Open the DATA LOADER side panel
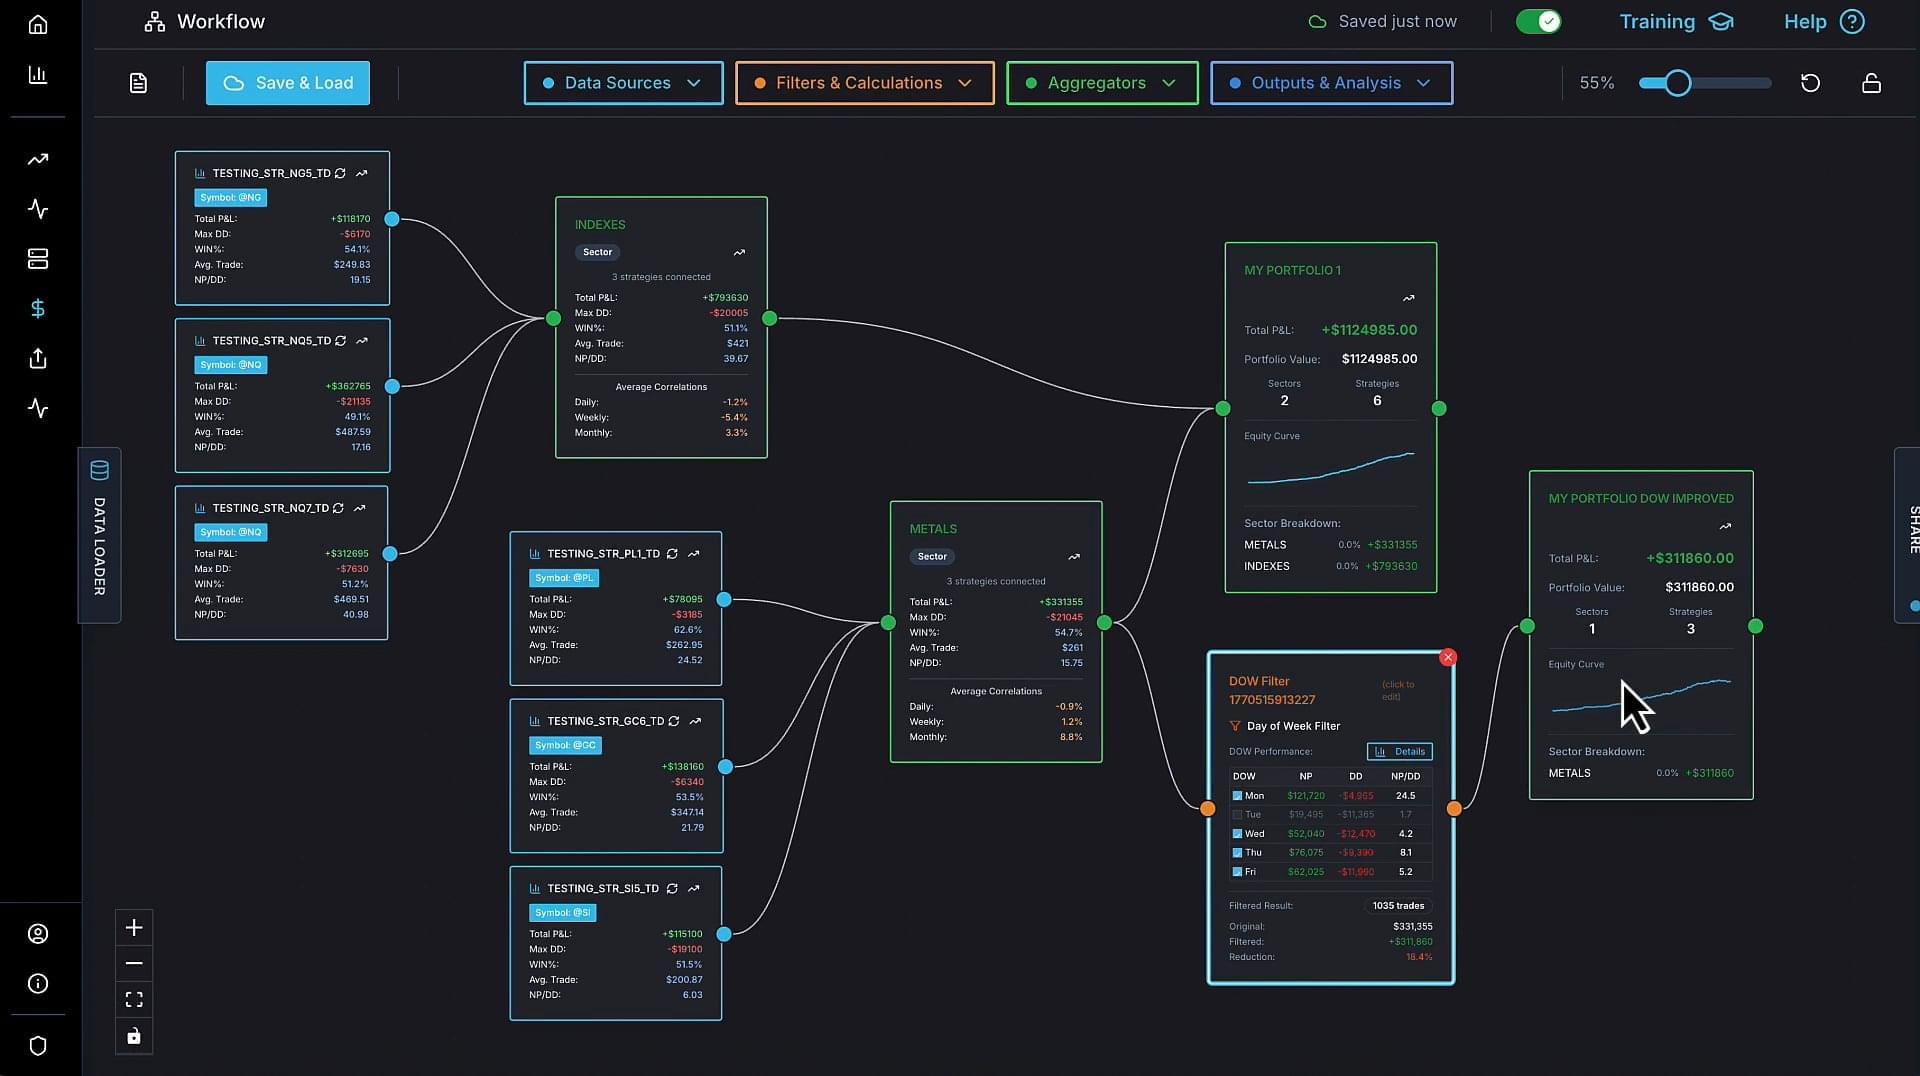Screen dimensions: 1920x1076 [98, 535]
